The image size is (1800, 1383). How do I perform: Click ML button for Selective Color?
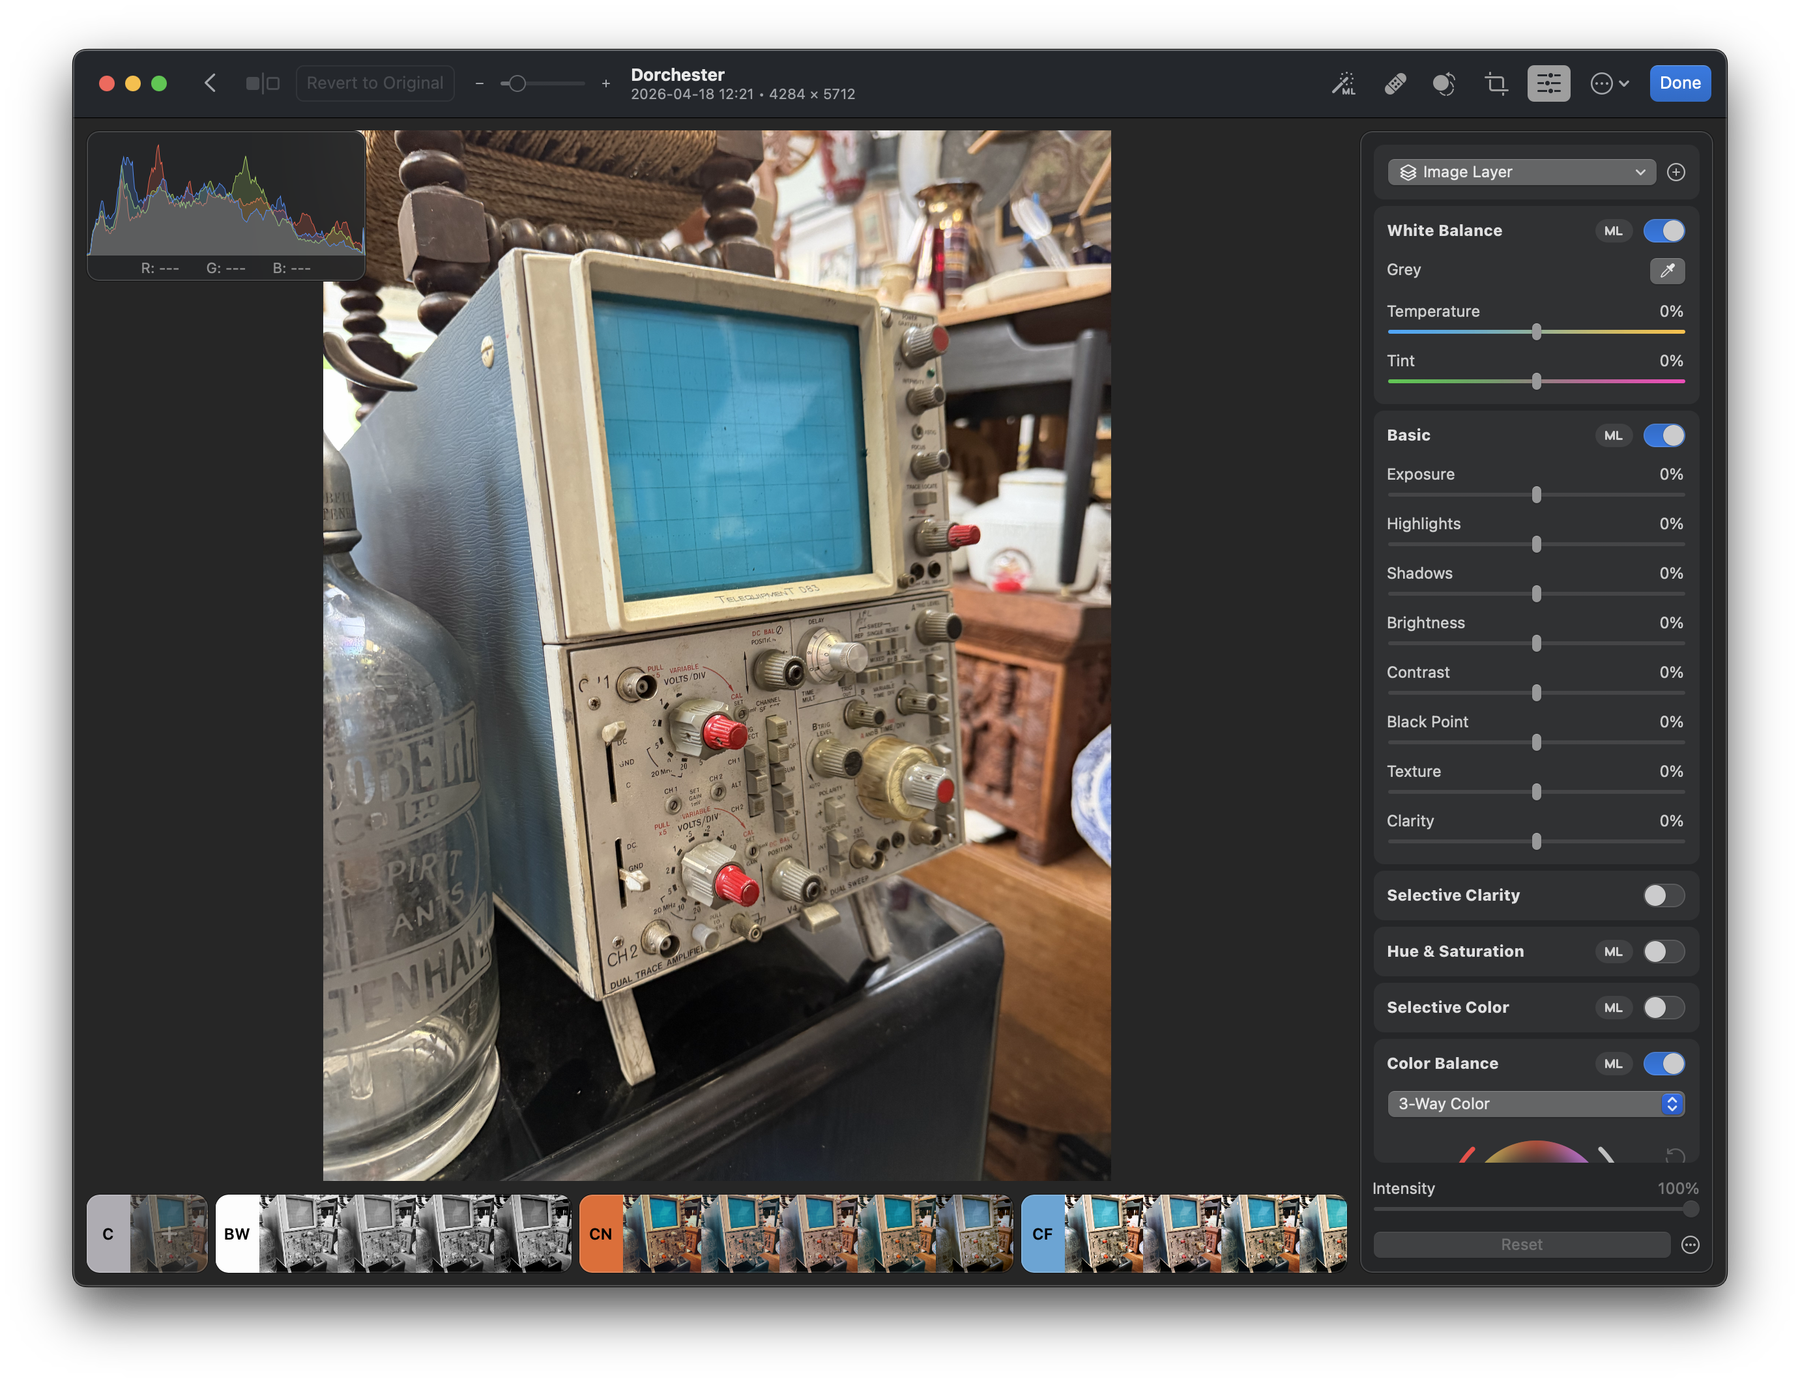[x=1613, y=1008]
